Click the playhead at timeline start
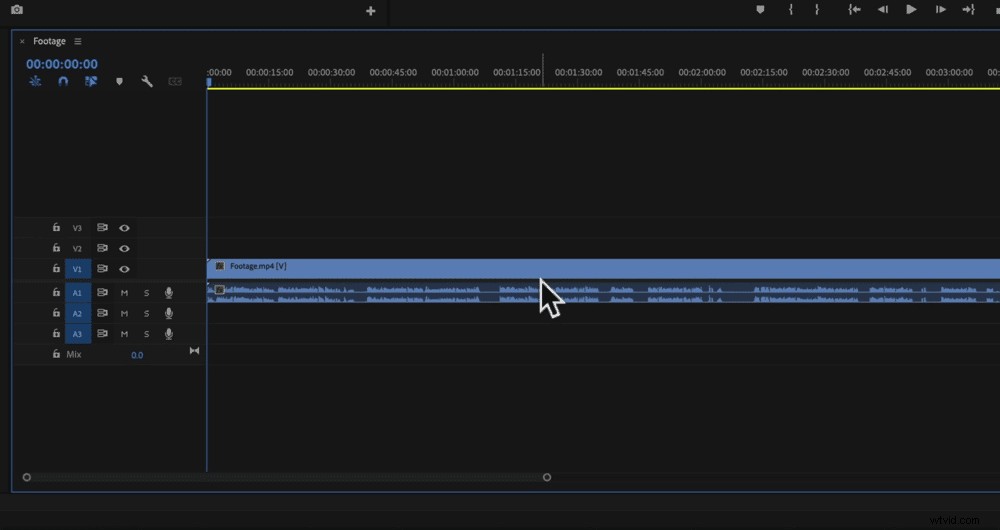Image resolution: width=1000 pixels, height=530 pixels. (209, 82)
